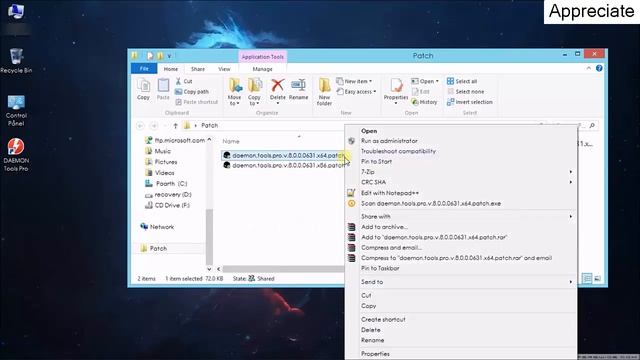
Task: Click the Cut scissors icon
Action: [178, 81]
